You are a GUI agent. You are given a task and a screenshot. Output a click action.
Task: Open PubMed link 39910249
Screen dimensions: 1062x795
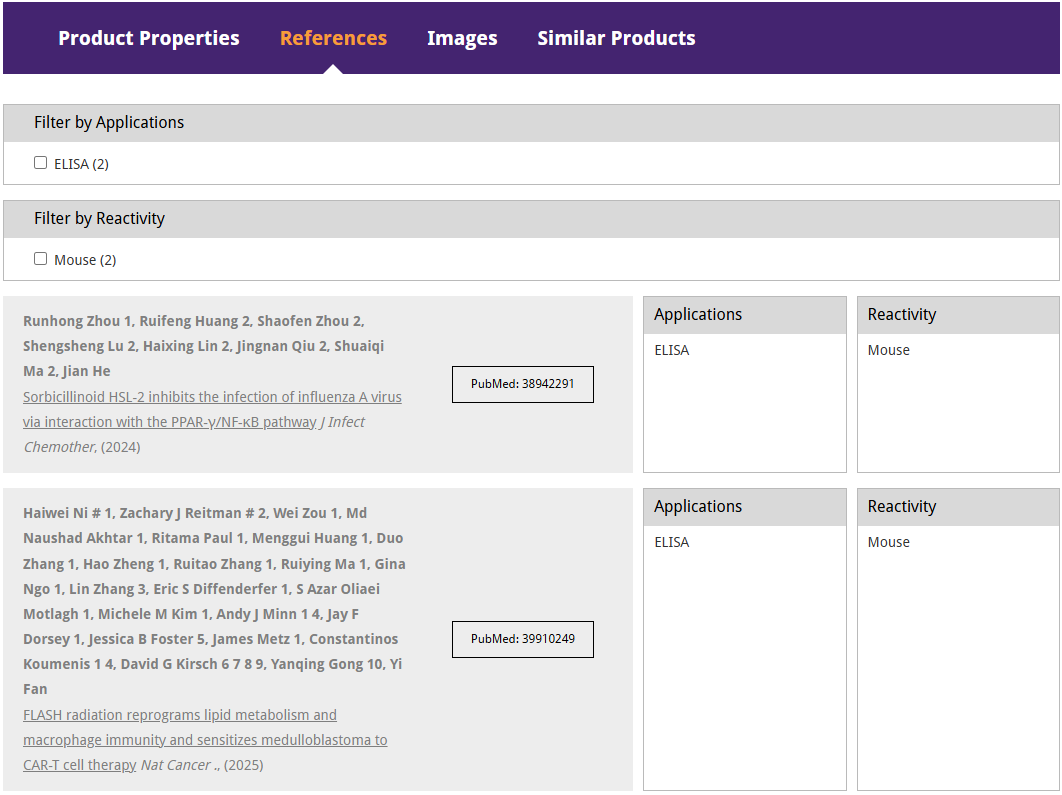pyautogui.click(x=523, y=639)
